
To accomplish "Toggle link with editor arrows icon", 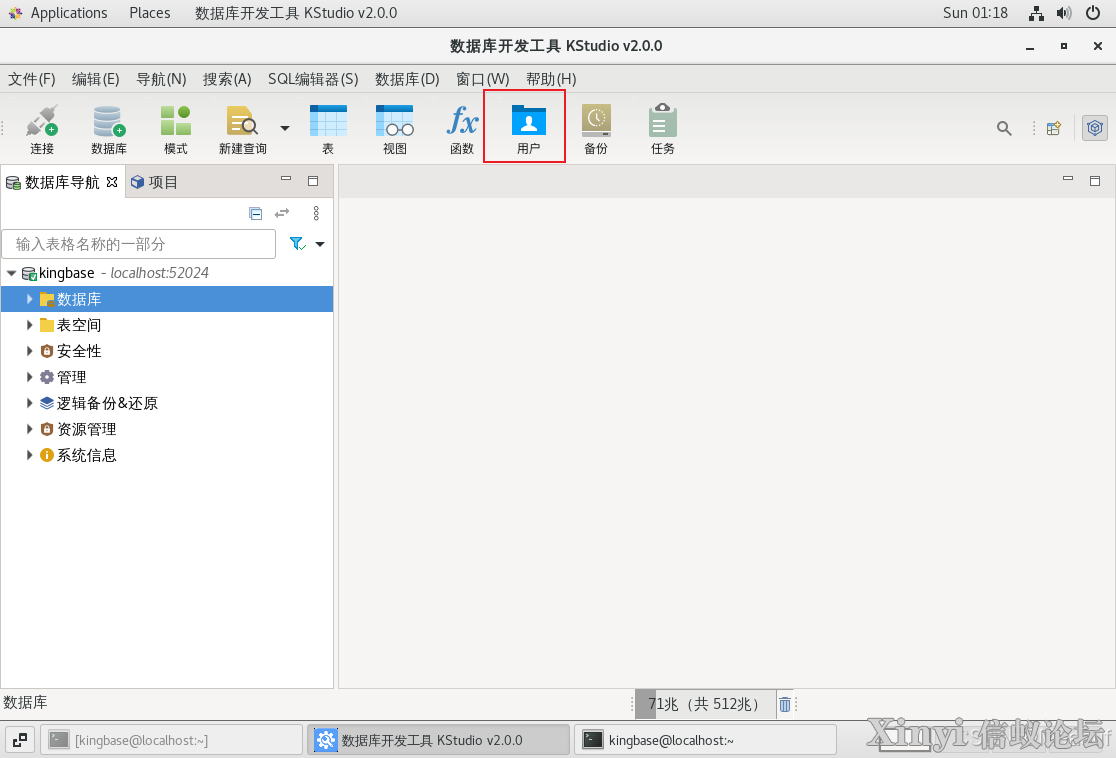I will (282, 214).
